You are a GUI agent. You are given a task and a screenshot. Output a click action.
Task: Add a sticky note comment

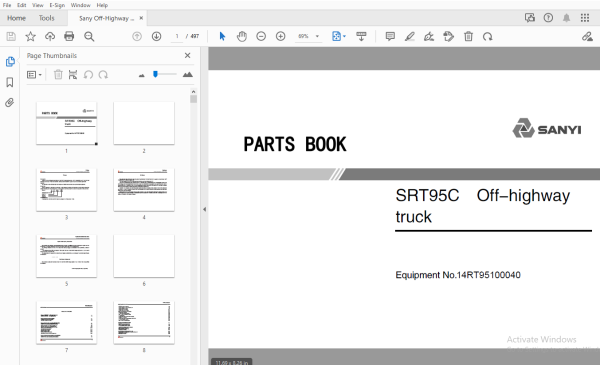[390, 36]
